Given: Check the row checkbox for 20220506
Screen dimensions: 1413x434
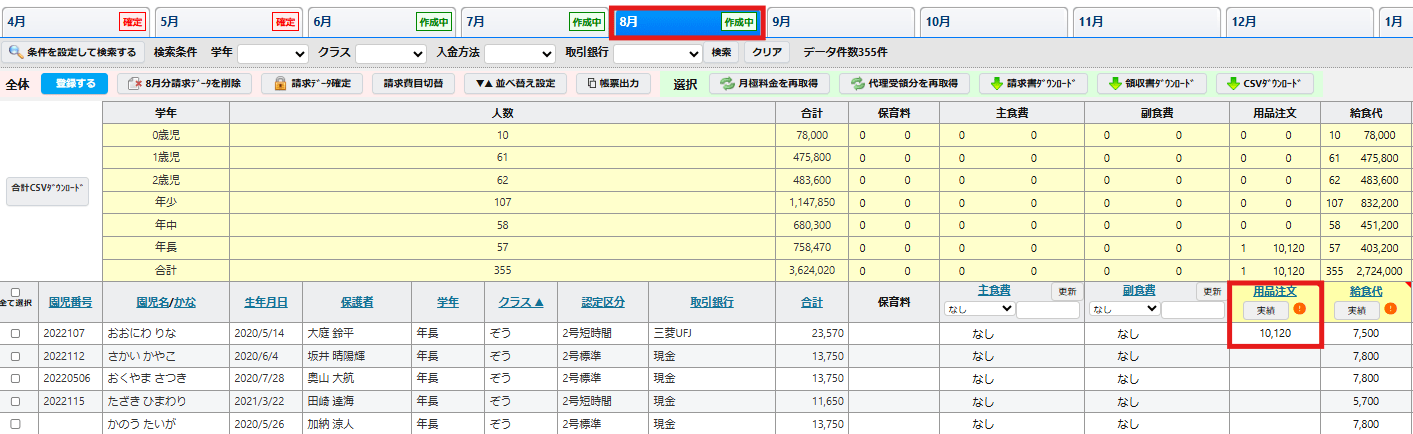Looking at the screenshot, I should [x=15, y=378].
